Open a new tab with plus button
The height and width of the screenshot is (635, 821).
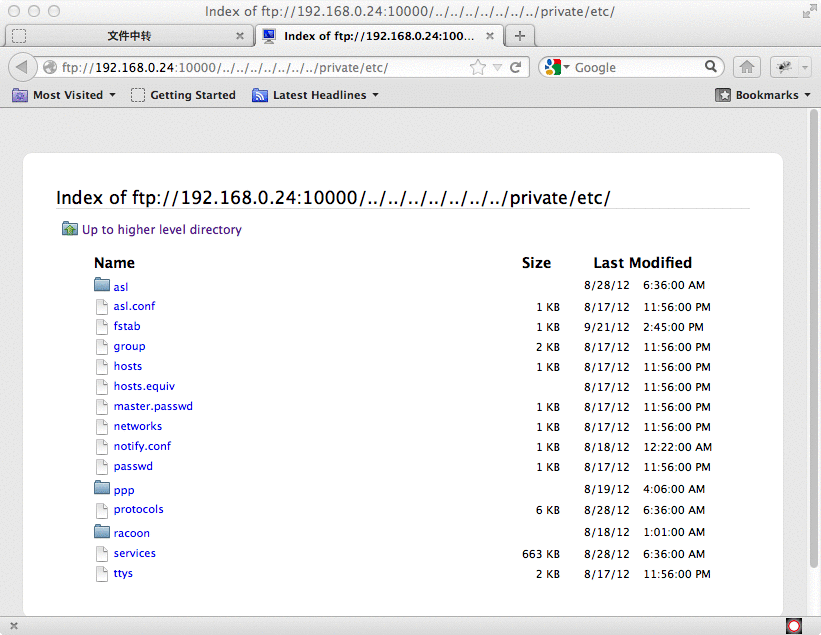point(520,36)
